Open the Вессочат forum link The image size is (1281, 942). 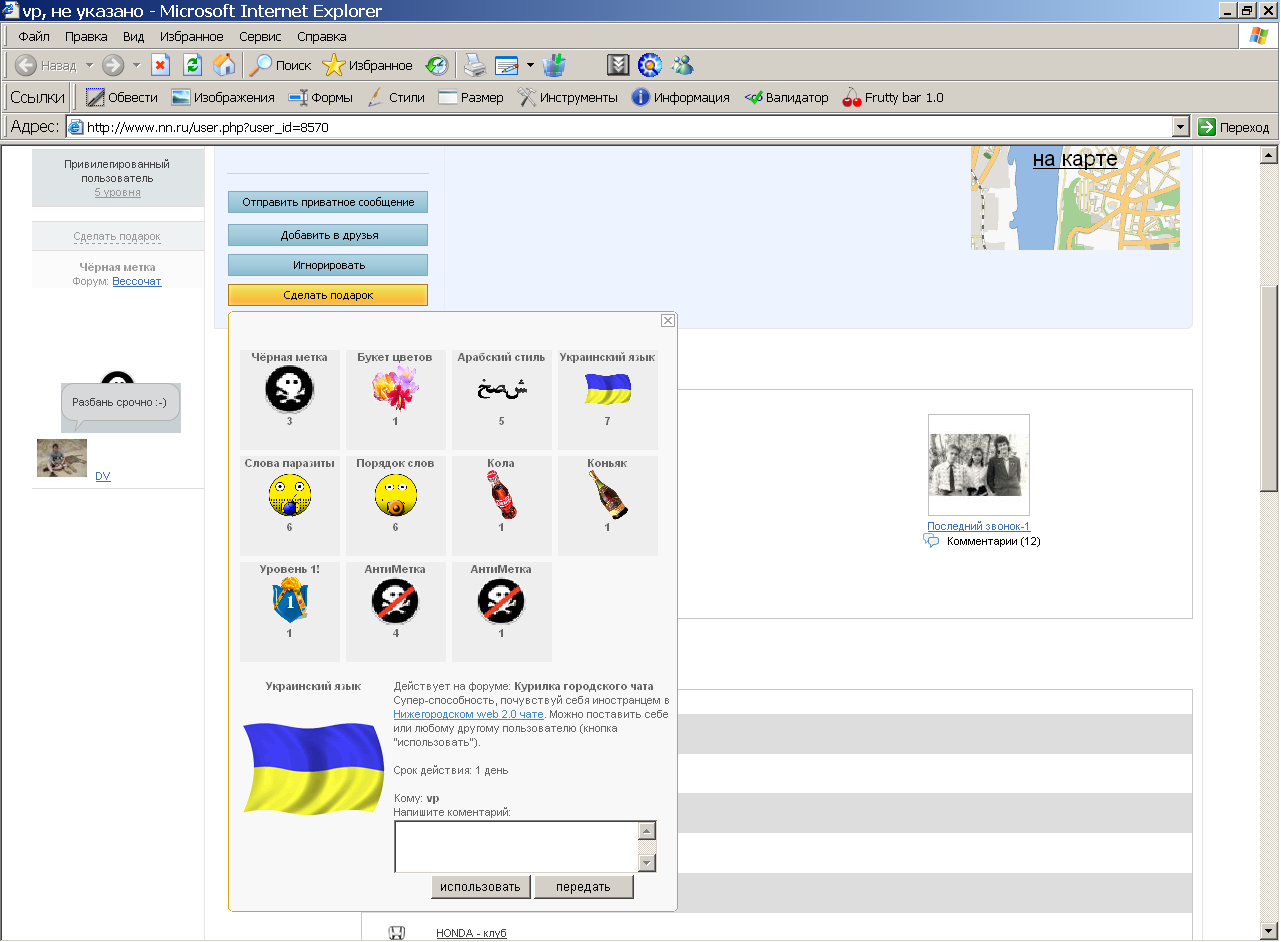coord(137,282)
